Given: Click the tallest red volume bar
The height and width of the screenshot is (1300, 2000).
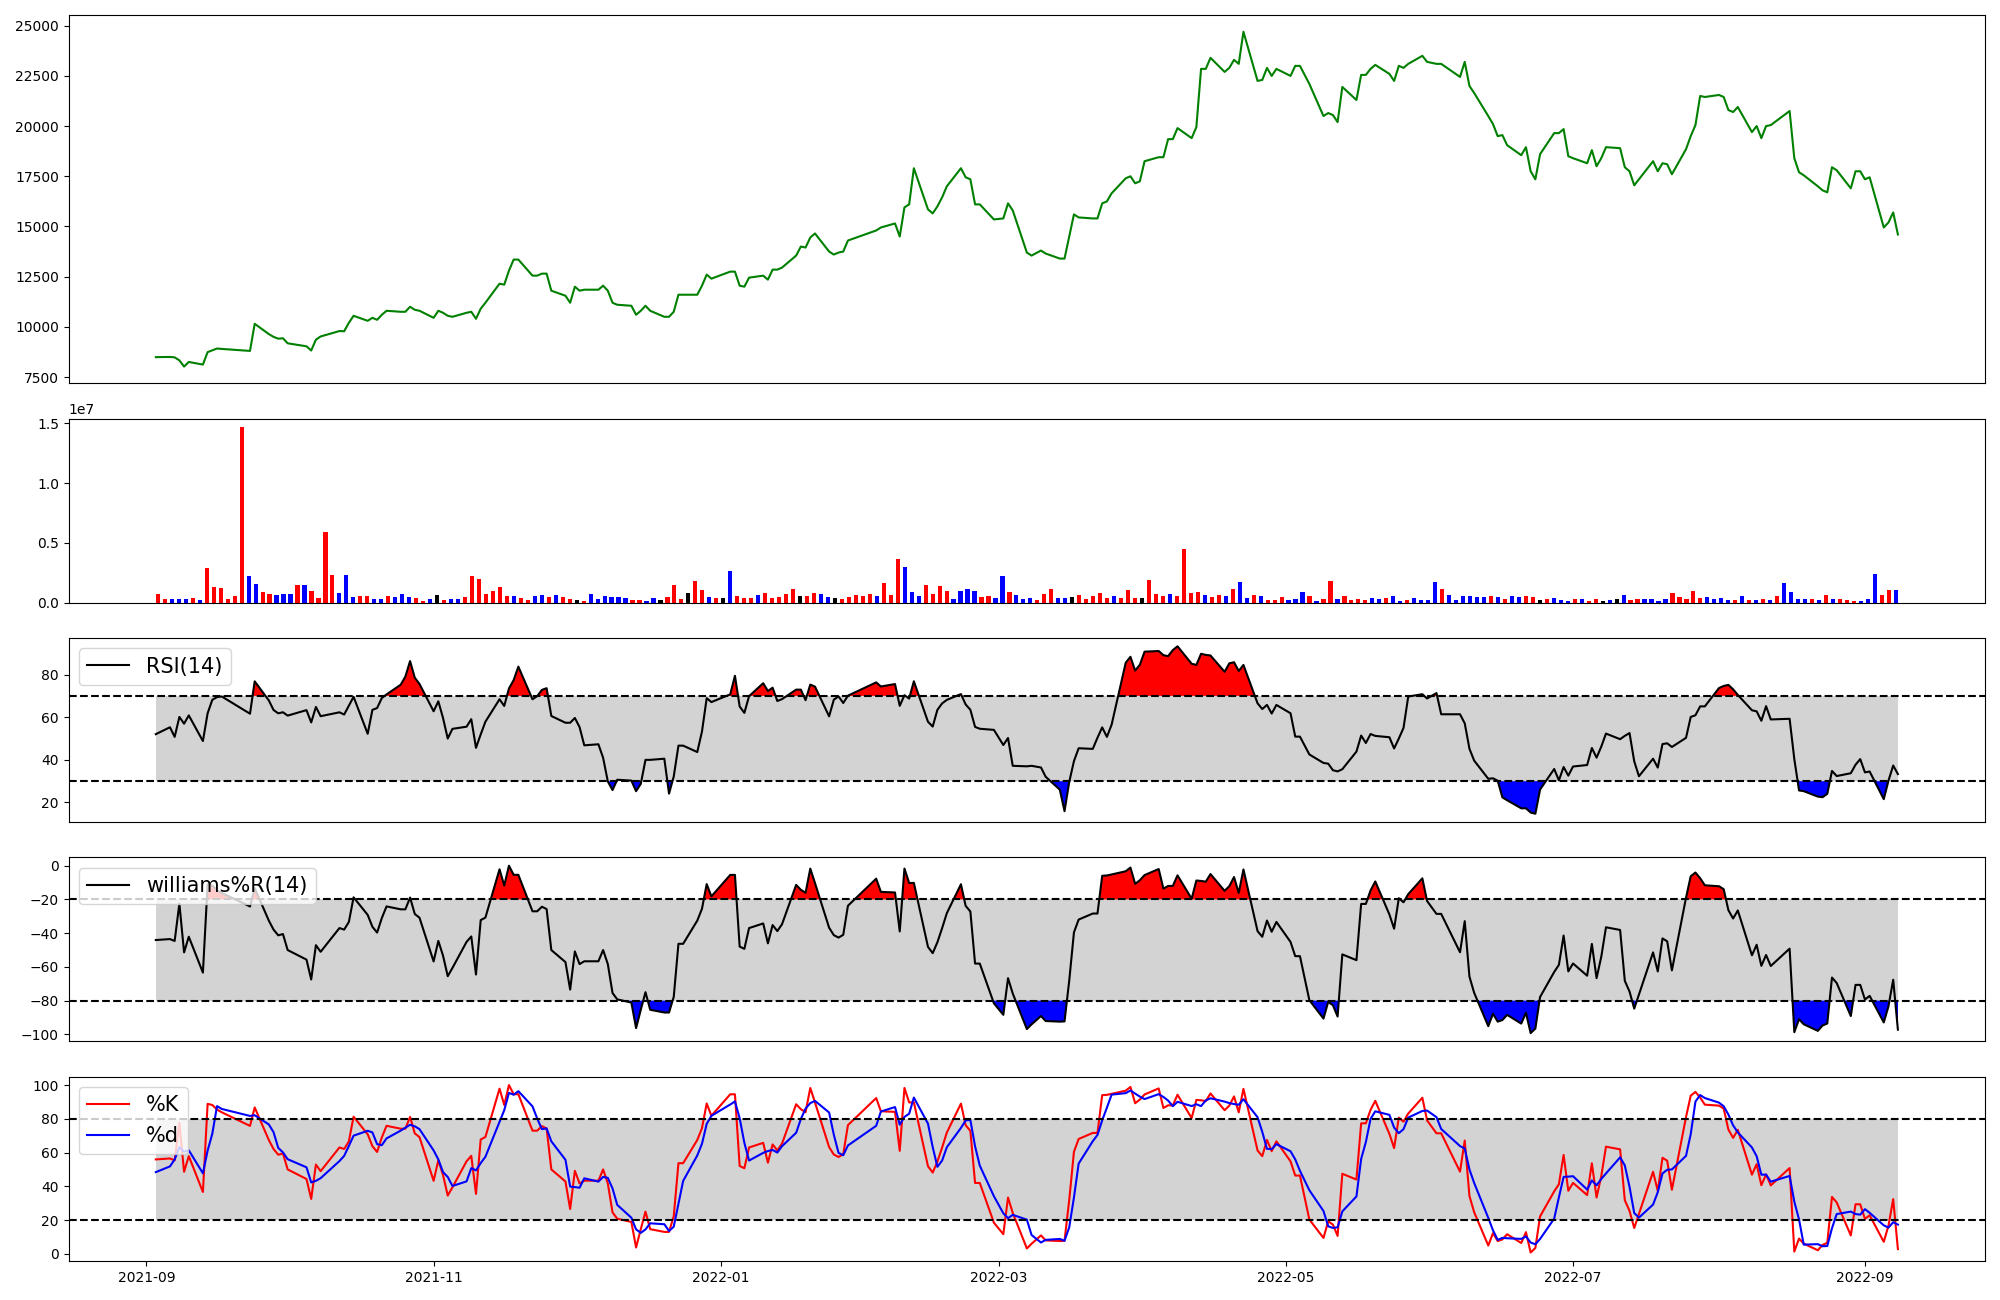Looking at the screenshot, I should (x=242, y=515).
